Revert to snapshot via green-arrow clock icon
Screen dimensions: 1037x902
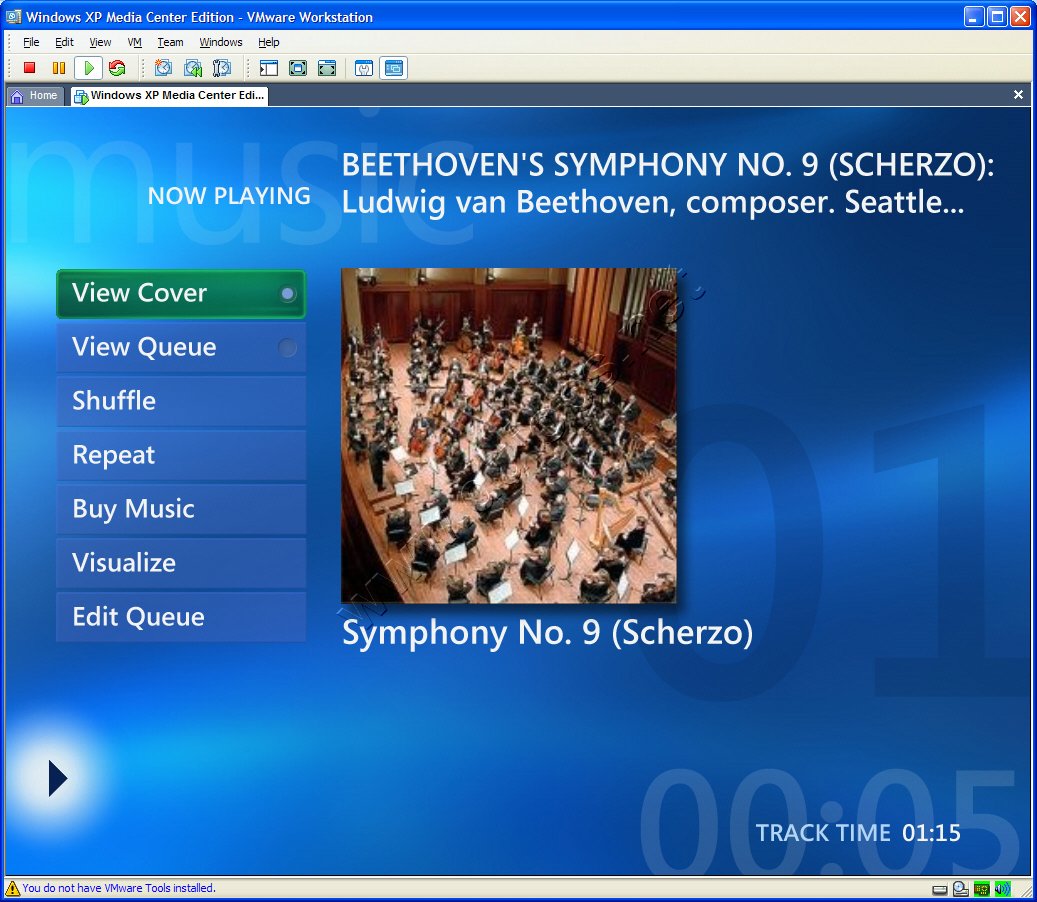(192, 67)
